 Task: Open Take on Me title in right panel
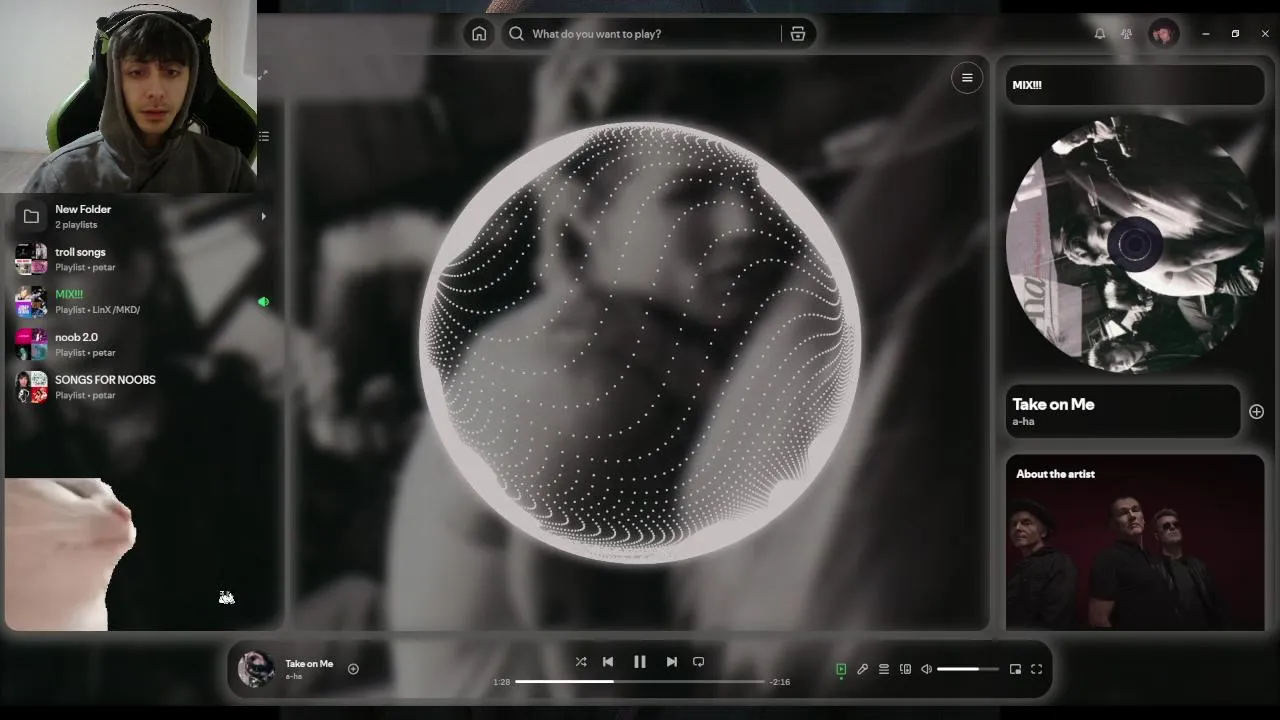(1053, 404)
